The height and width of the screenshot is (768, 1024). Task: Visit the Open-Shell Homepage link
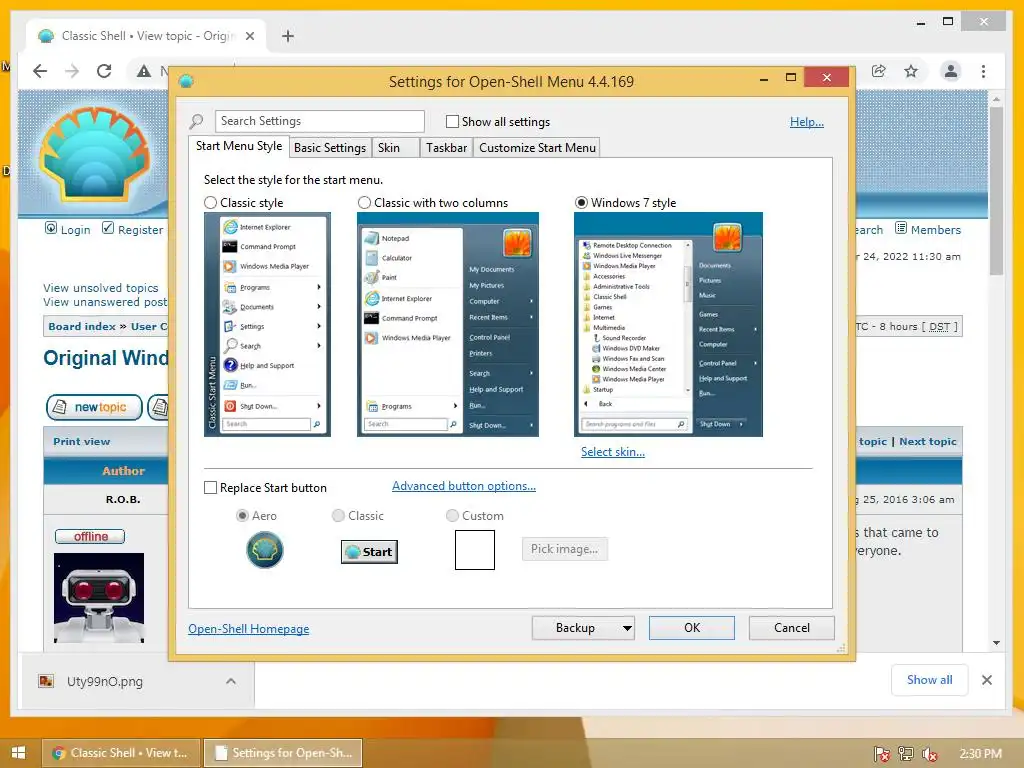tap(248, 628)
